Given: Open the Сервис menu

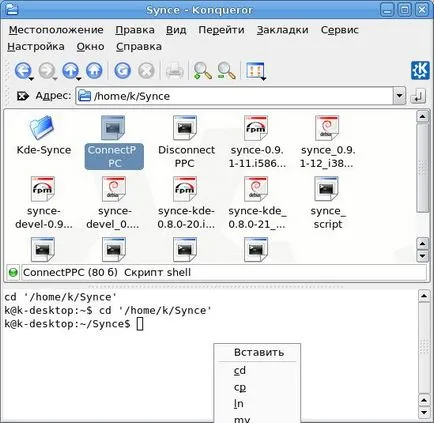Looking at the screenshot, I should tap(339, 30).
